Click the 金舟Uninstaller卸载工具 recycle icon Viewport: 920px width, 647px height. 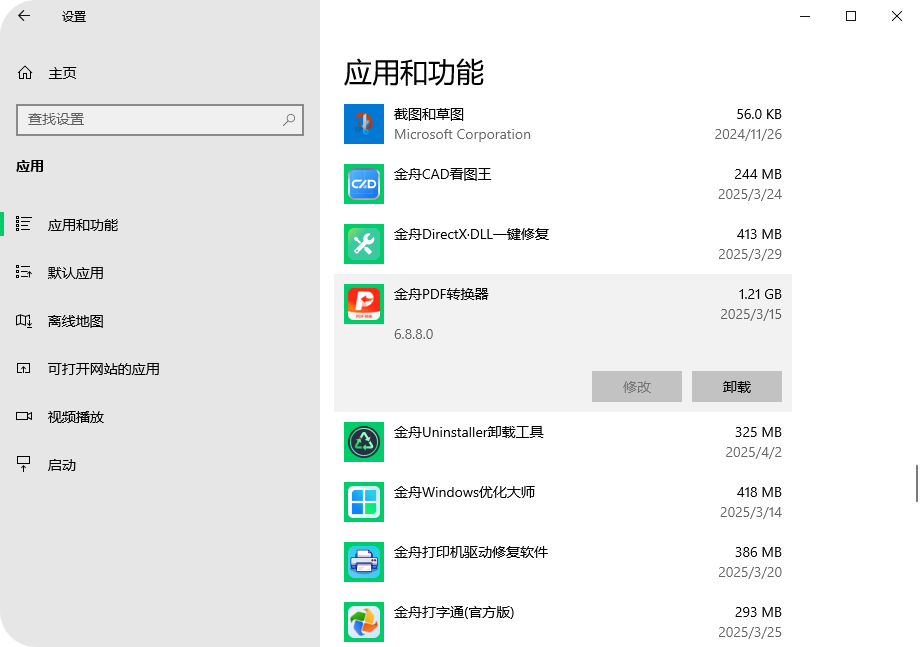click(364, 442)
